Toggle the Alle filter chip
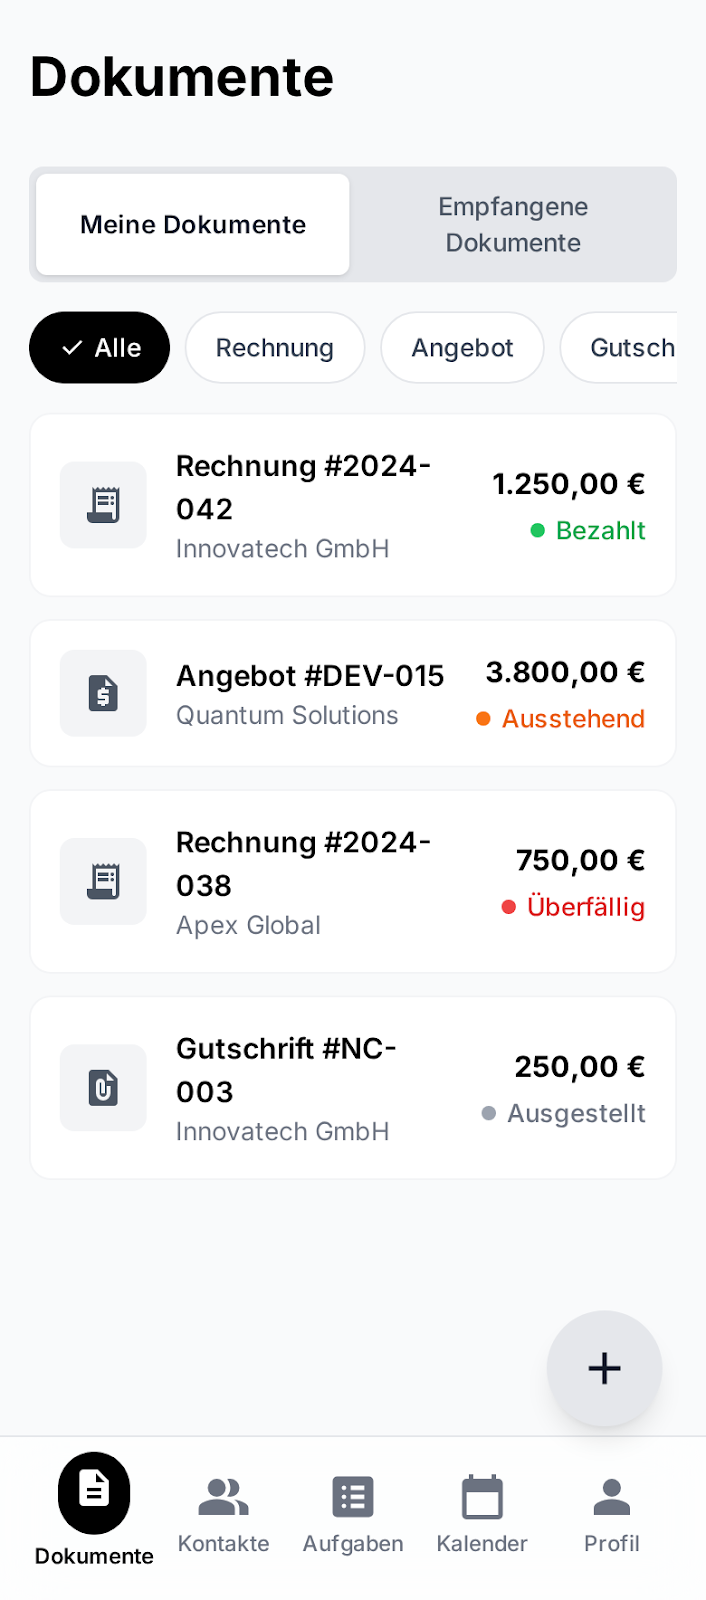 coord(99,348)
